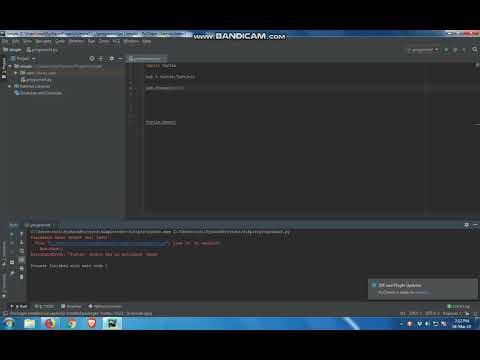
Task: Open the Run menu
Action: (x=91, y=41)
